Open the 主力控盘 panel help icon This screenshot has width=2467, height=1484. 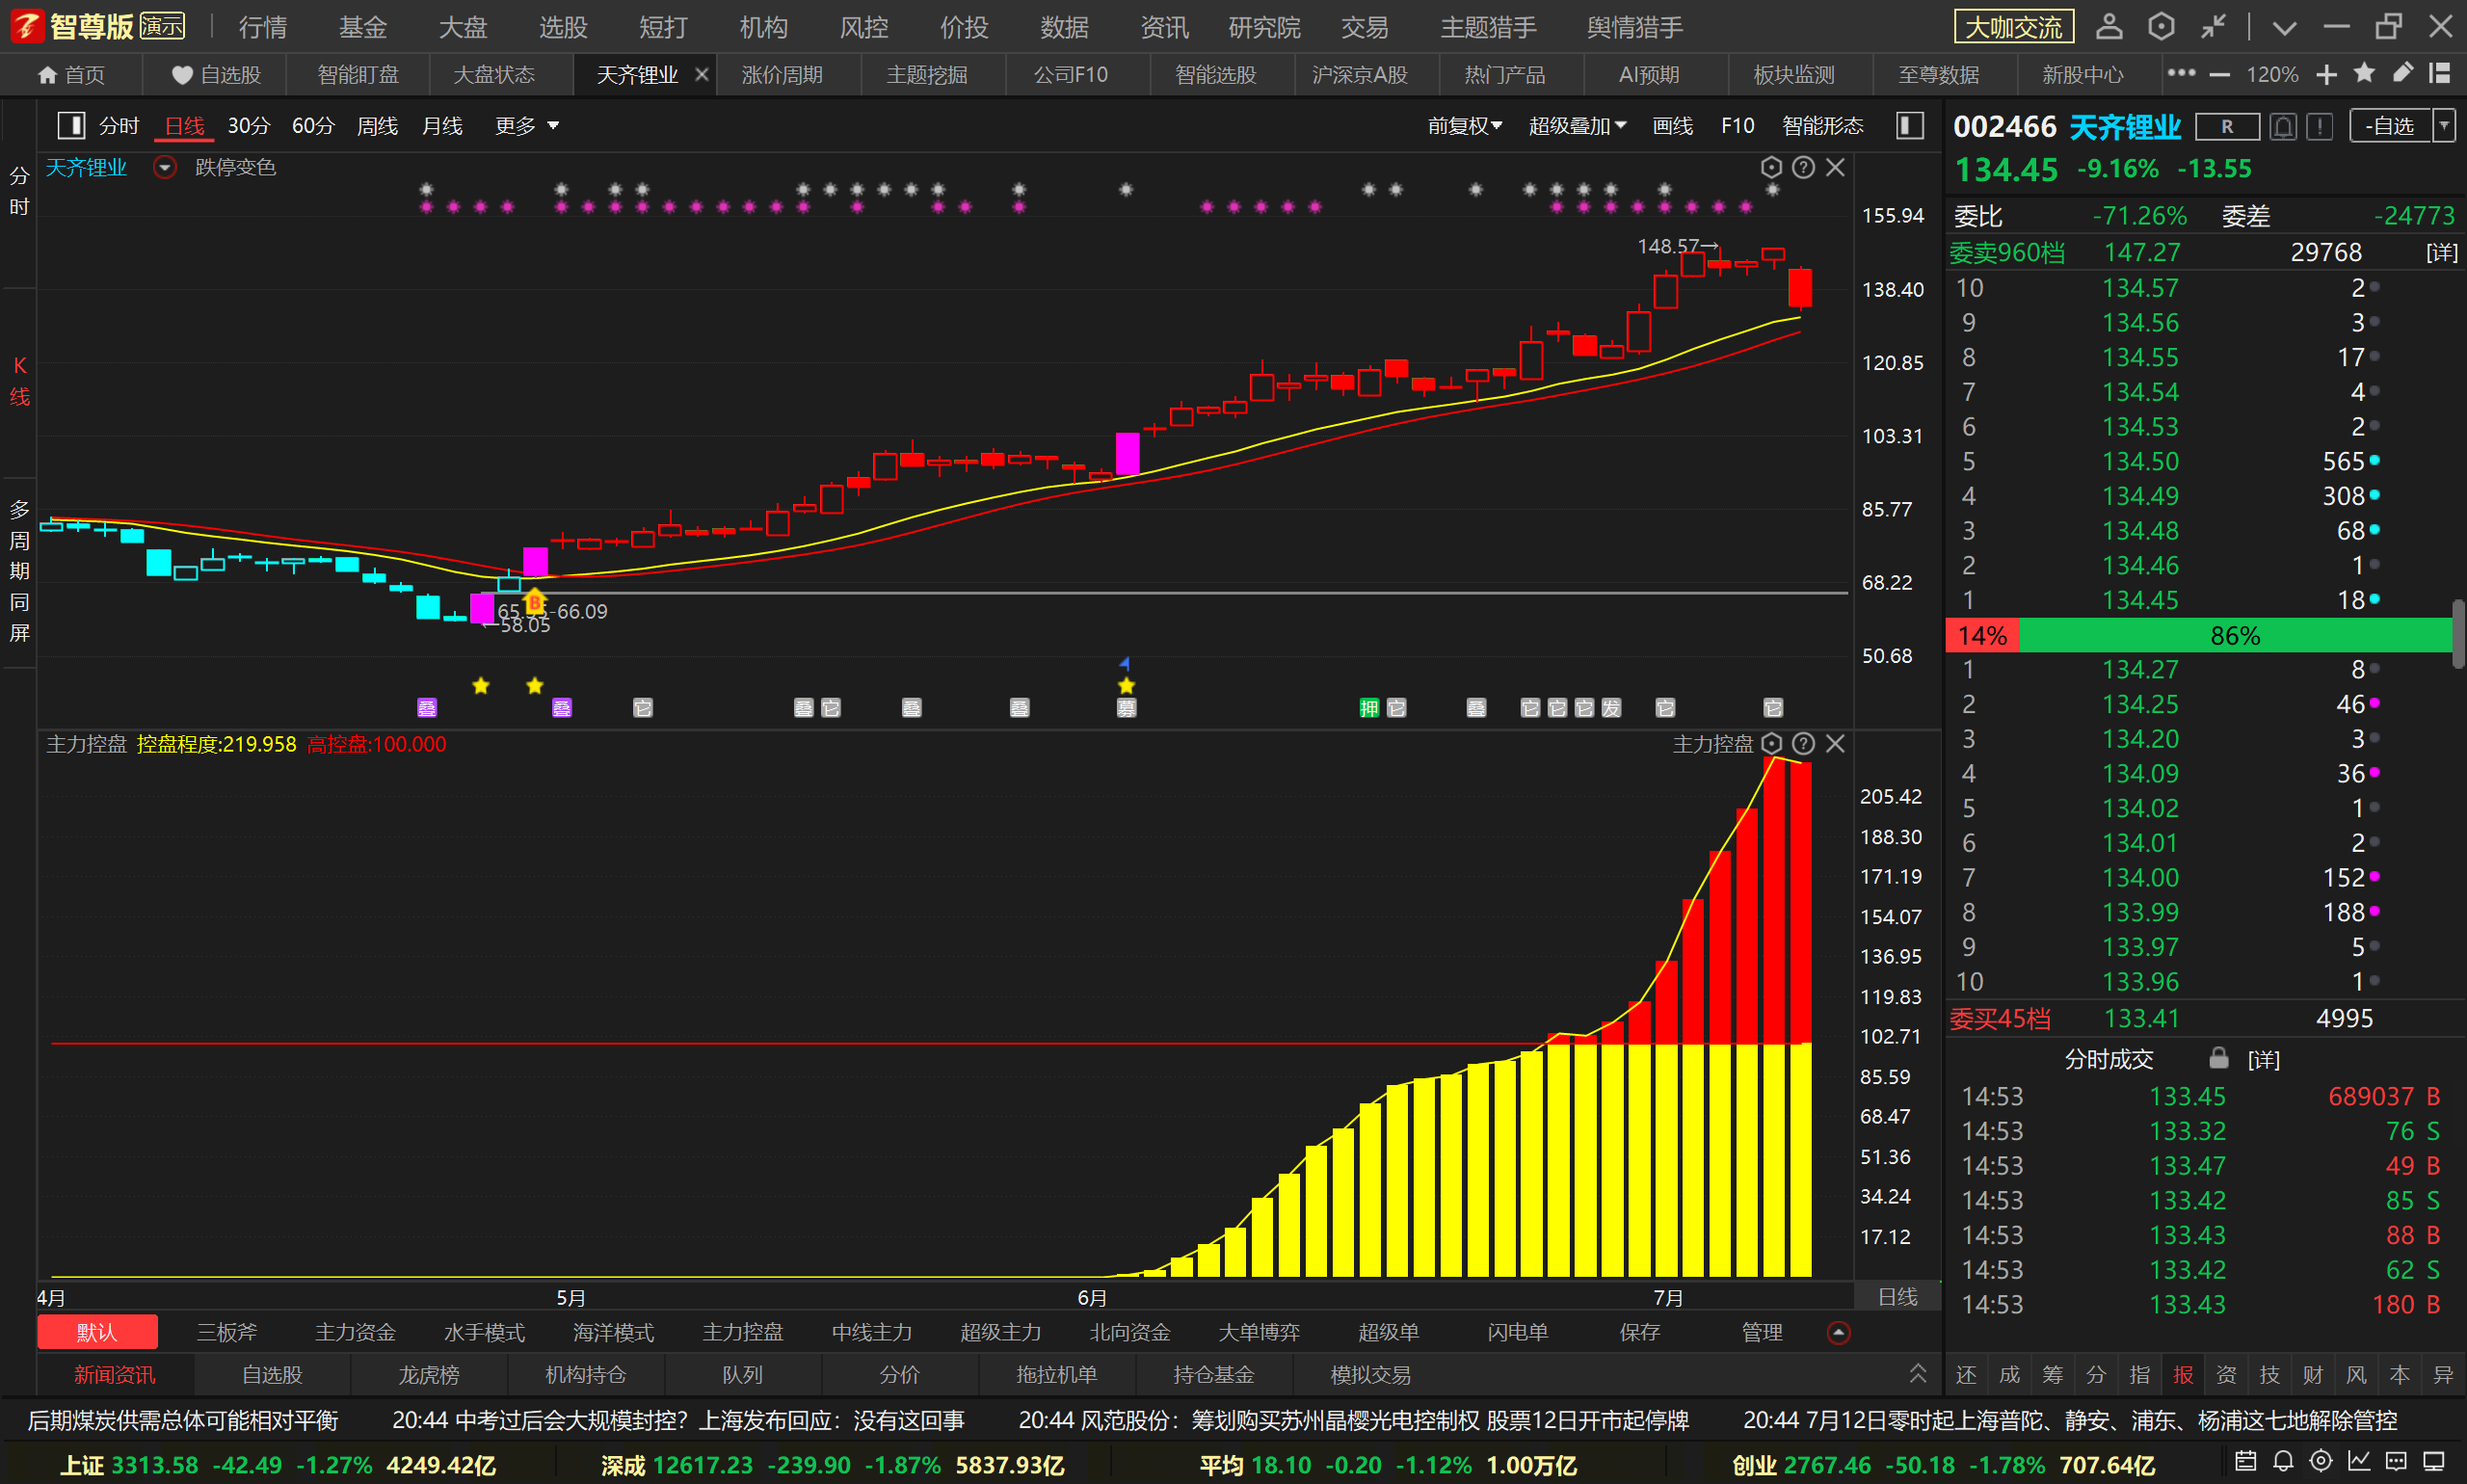pos(1803,743)
